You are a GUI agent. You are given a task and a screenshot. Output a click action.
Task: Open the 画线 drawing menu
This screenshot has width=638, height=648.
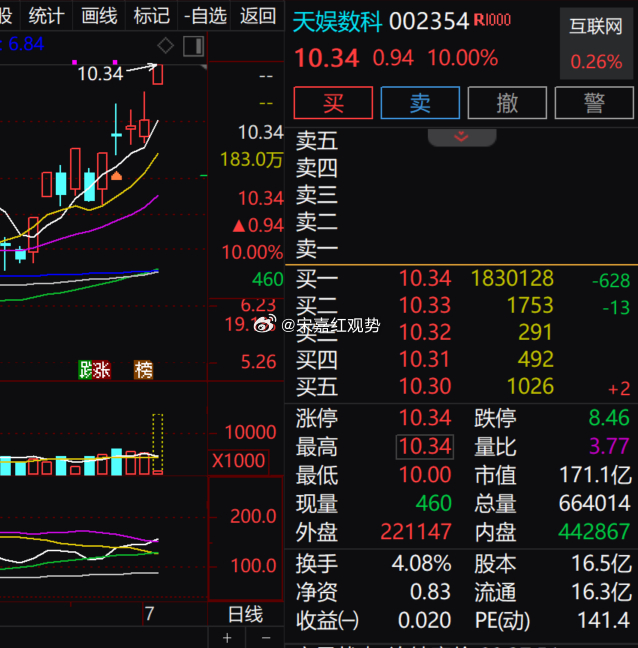(99, 16)
